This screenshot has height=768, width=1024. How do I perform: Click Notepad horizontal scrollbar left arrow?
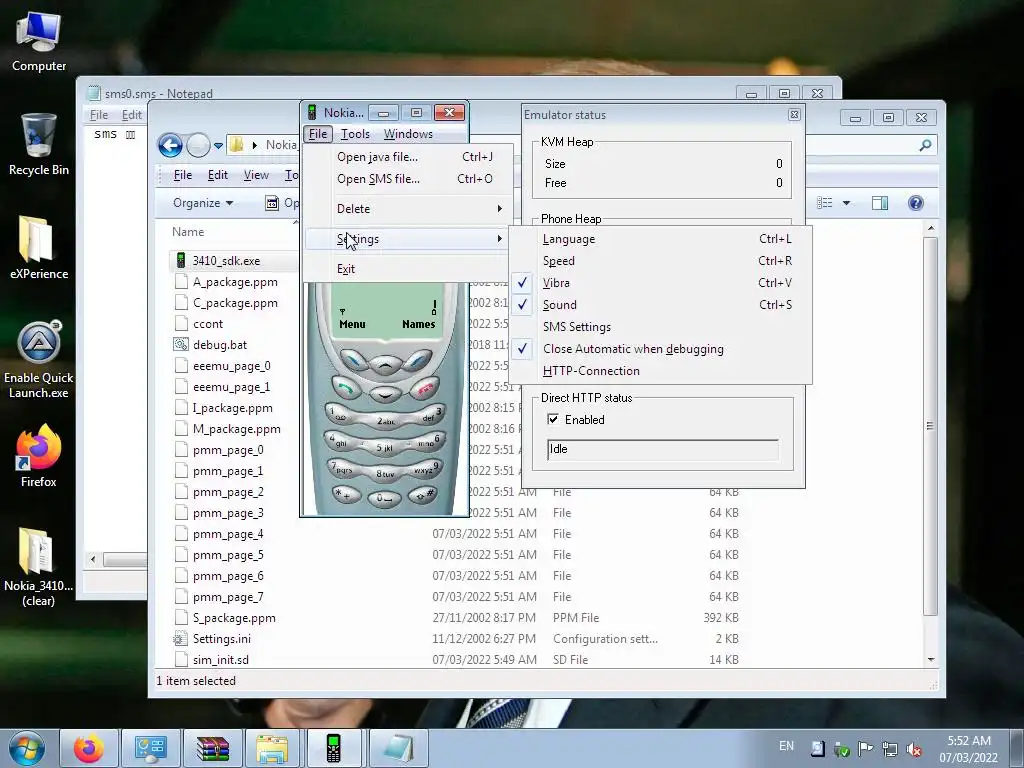[93, 560]
